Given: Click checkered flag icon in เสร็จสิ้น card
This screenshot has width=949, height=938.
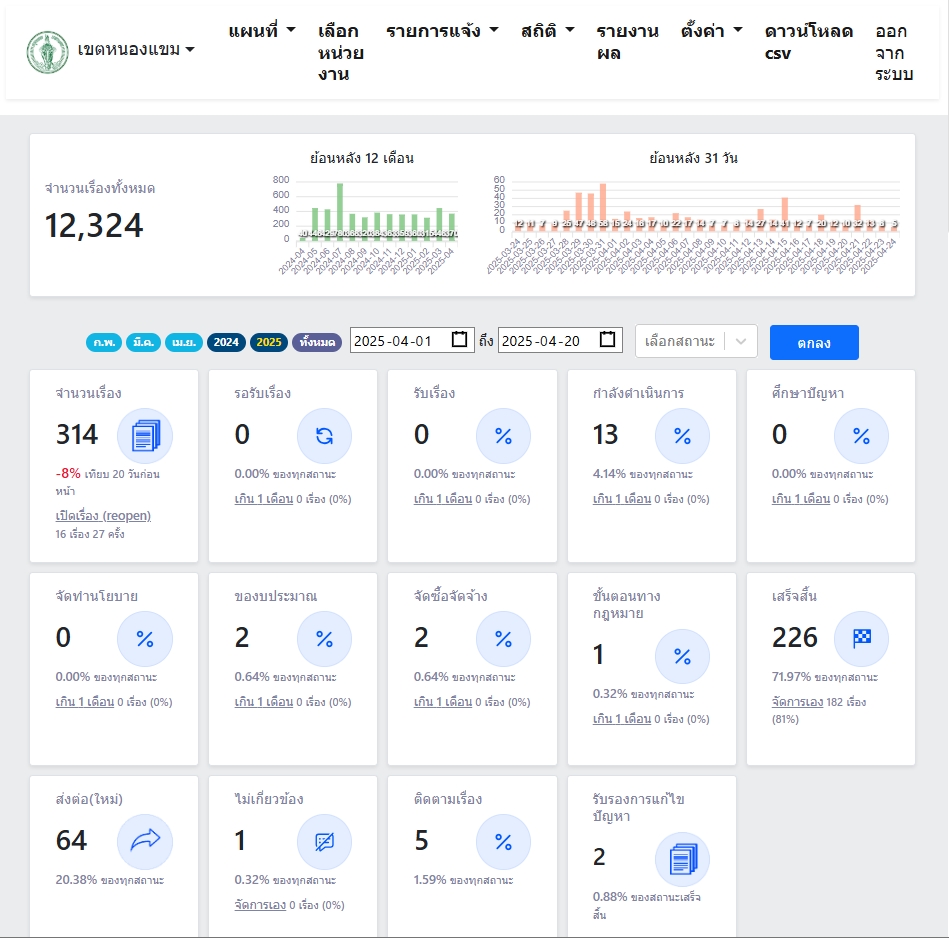Looking at the screenshot, I should (861, 638).
